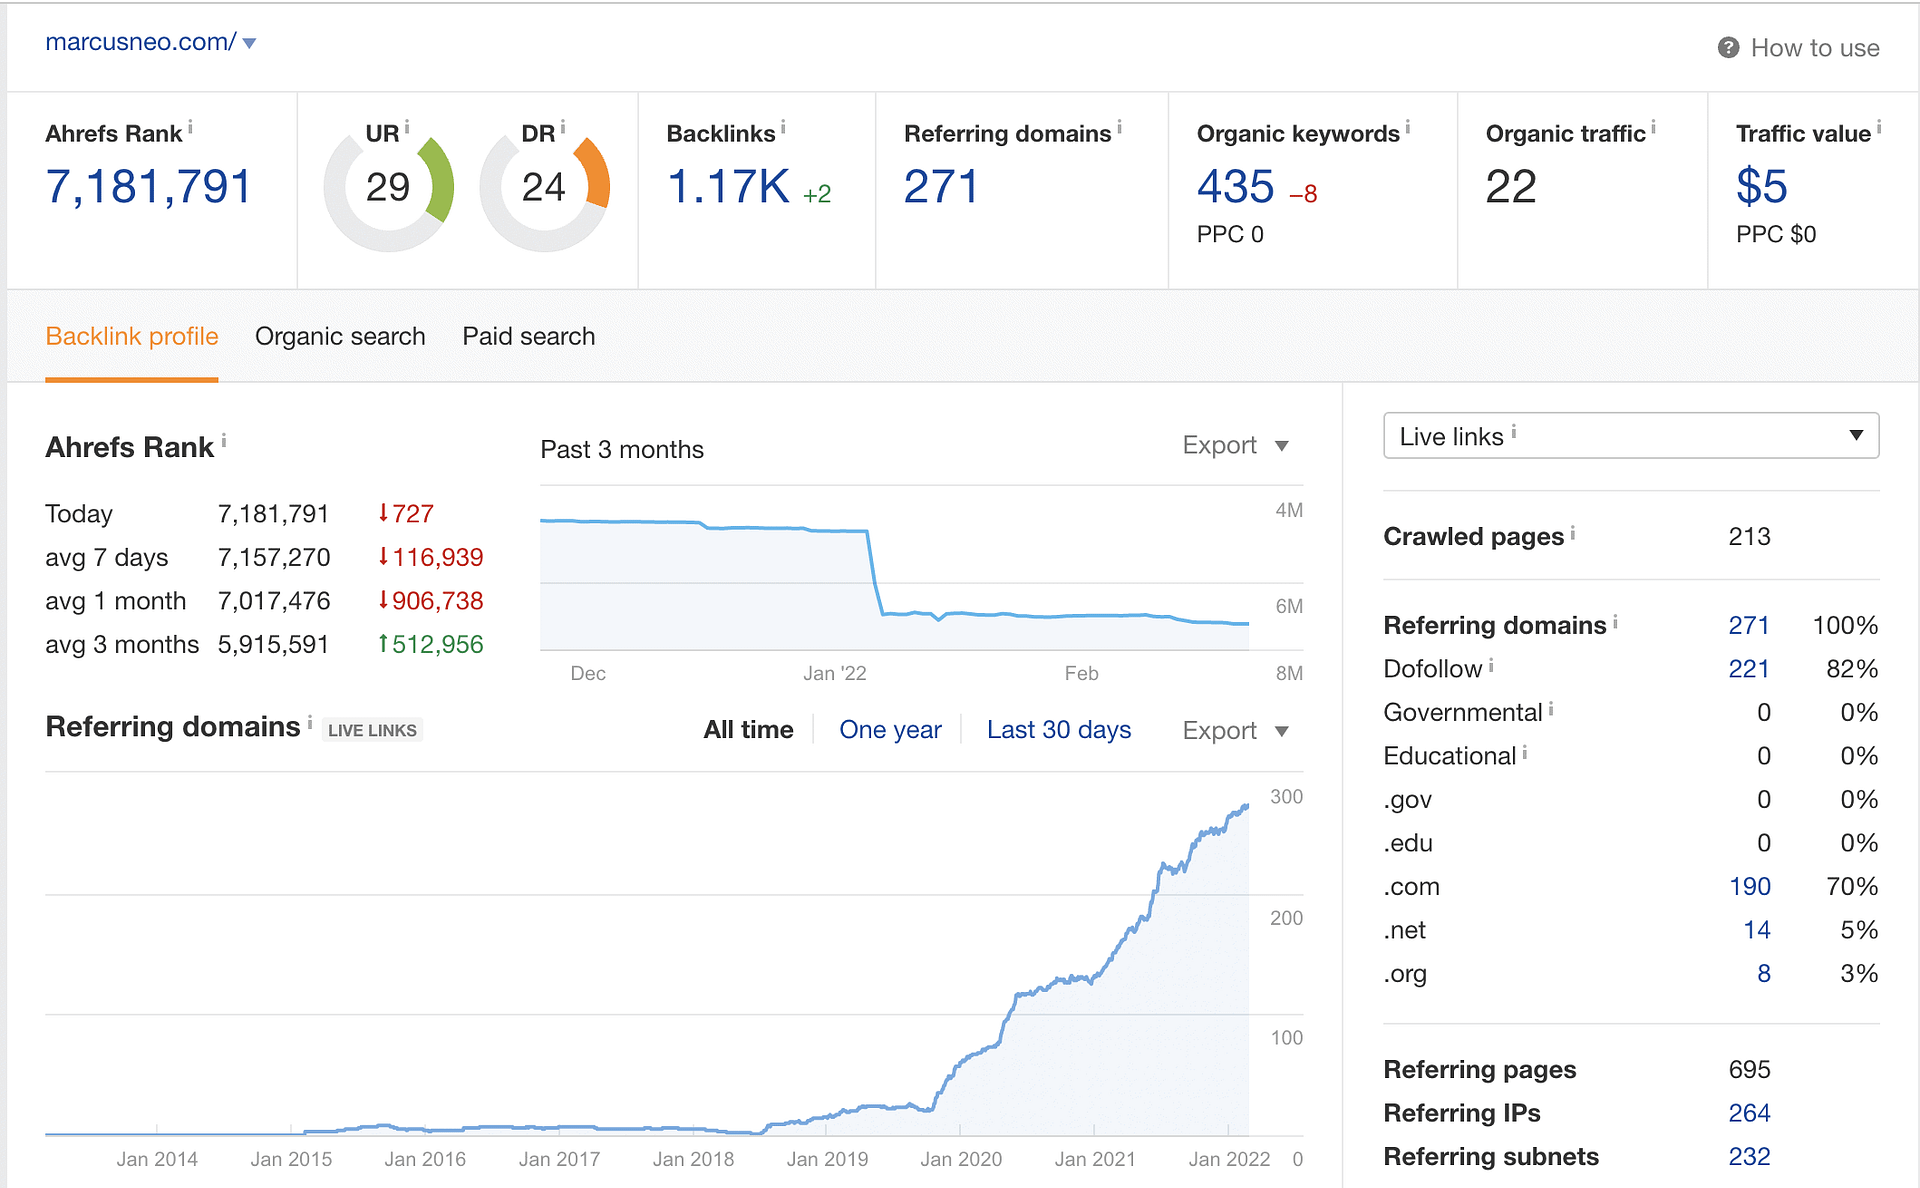Screen dimensions: 1920x1188
Task: Click the info icon beside Dofollow
Action: (x=1491, y=665)
